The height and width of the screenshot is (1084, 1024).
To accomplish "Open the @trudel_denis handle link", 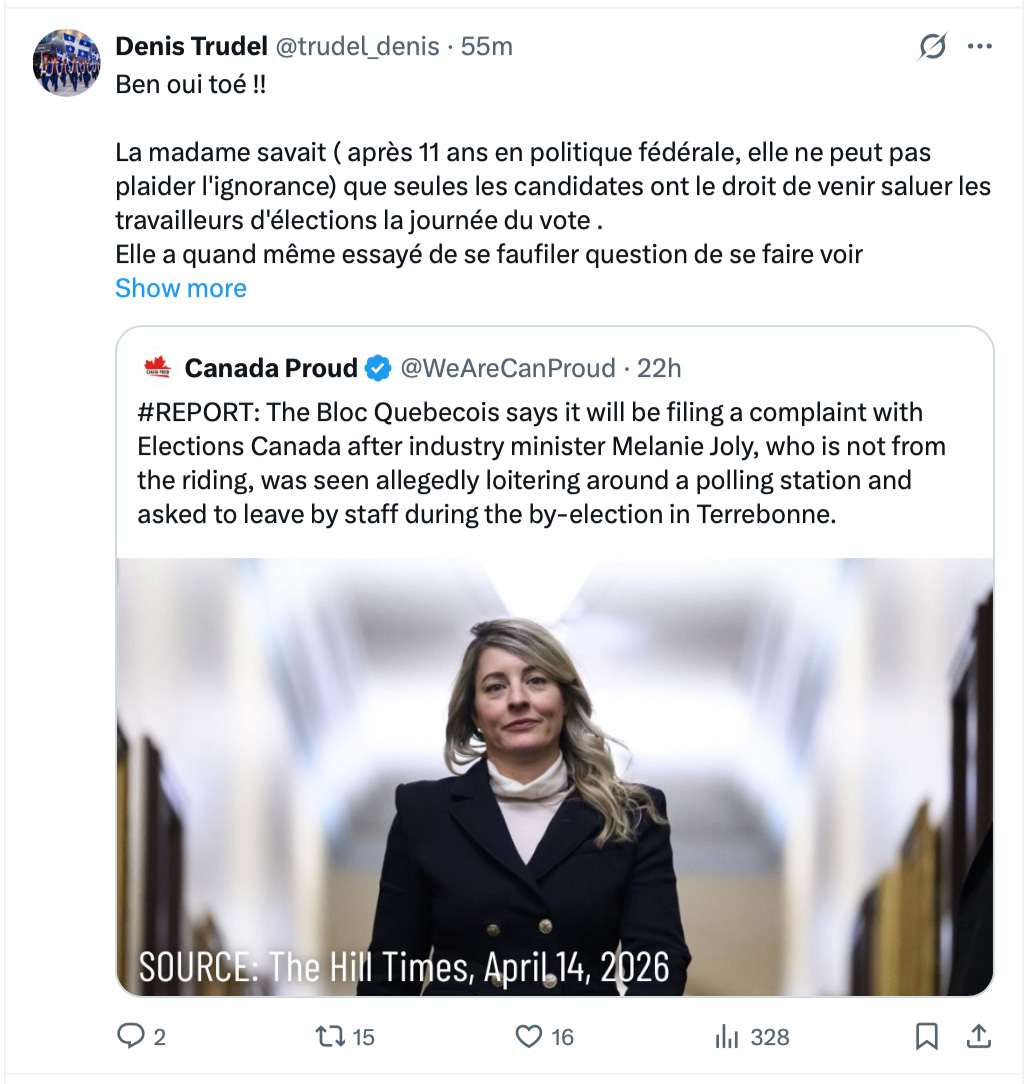I will [x=356, y=46].
